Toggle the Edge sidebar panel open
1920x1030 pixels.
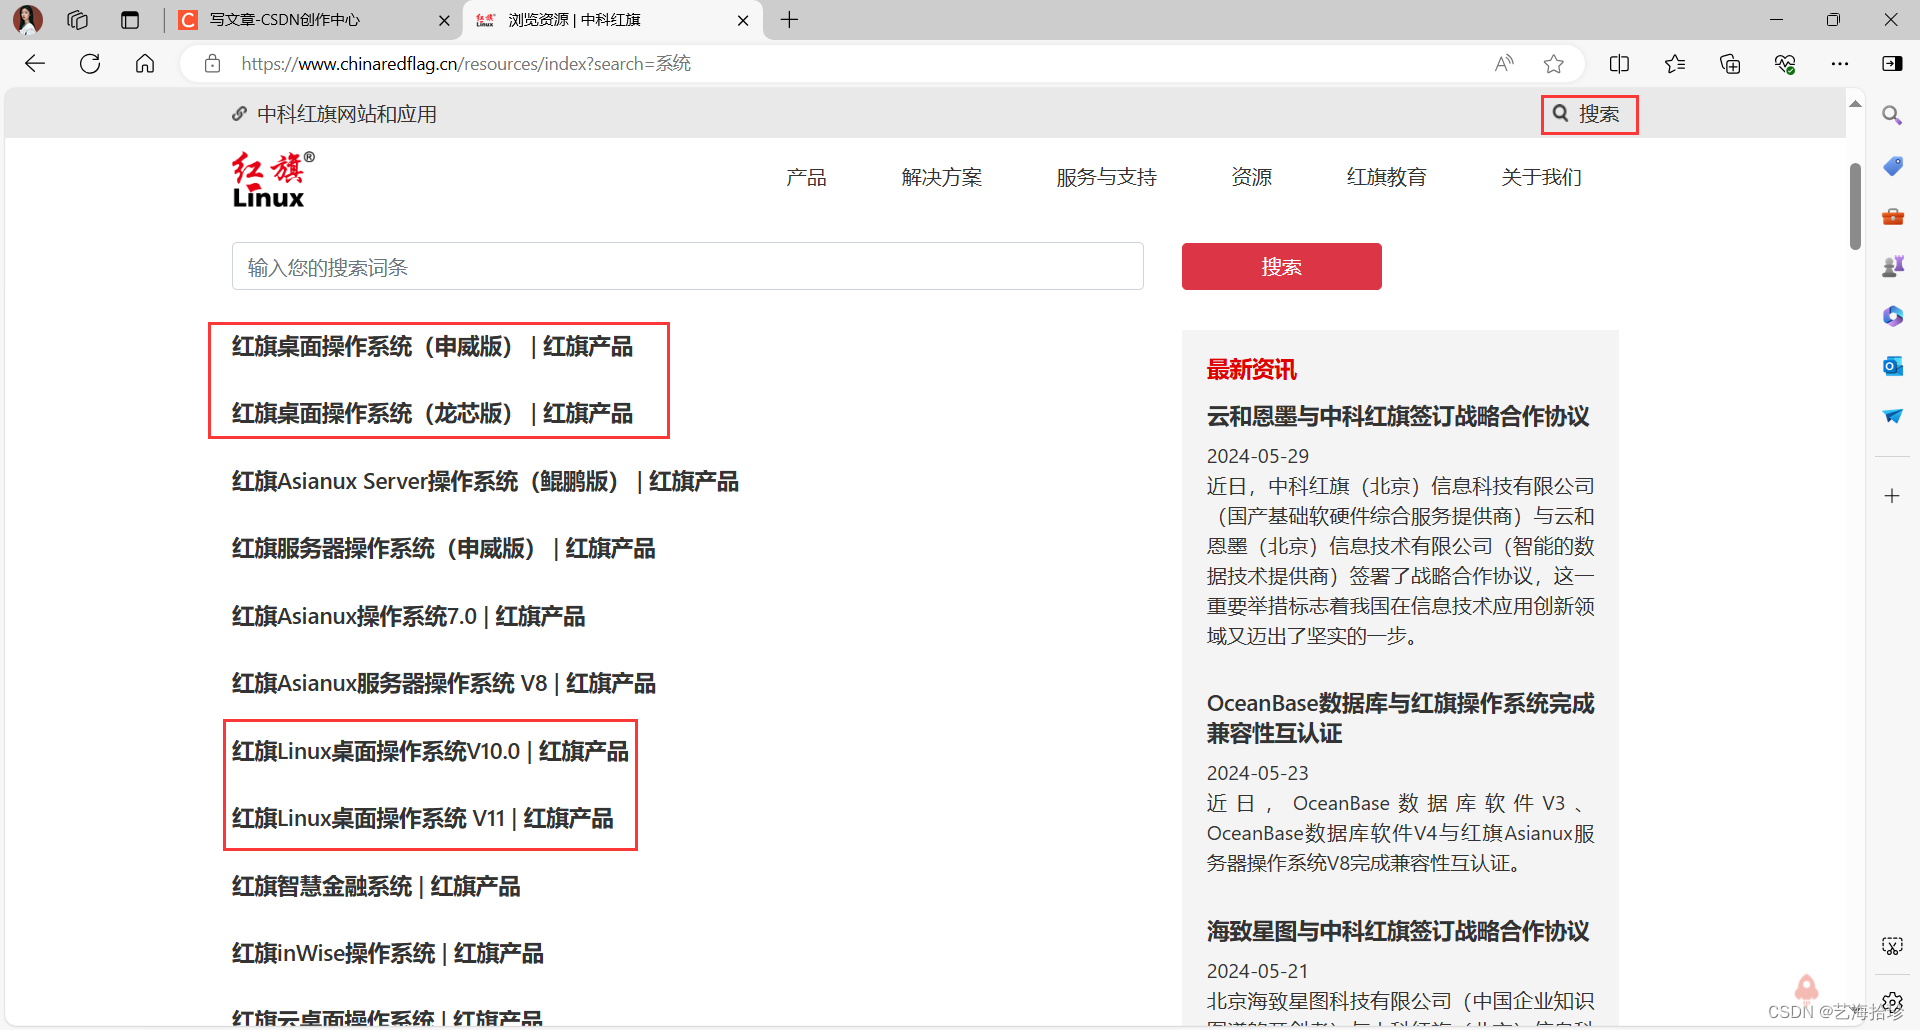pos(1894,63)
